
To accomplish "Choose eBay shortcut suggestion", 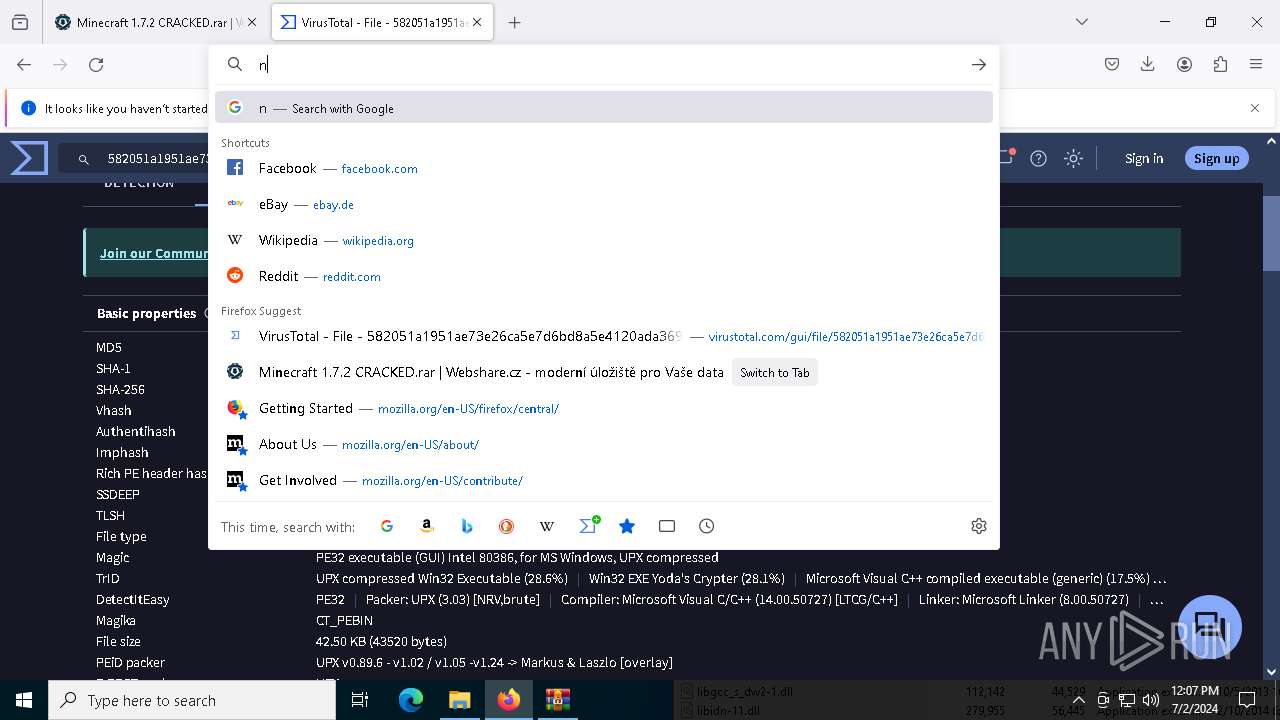I will point(604,204).
